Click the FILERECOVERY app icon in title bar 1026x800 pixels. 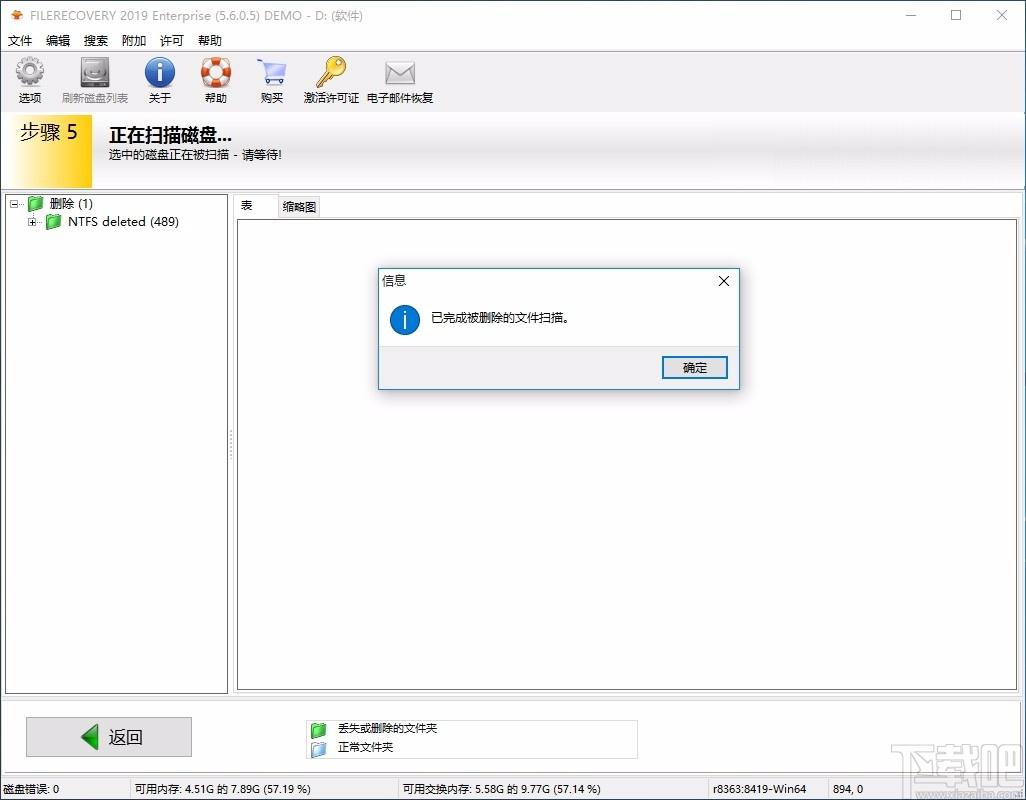17,15
